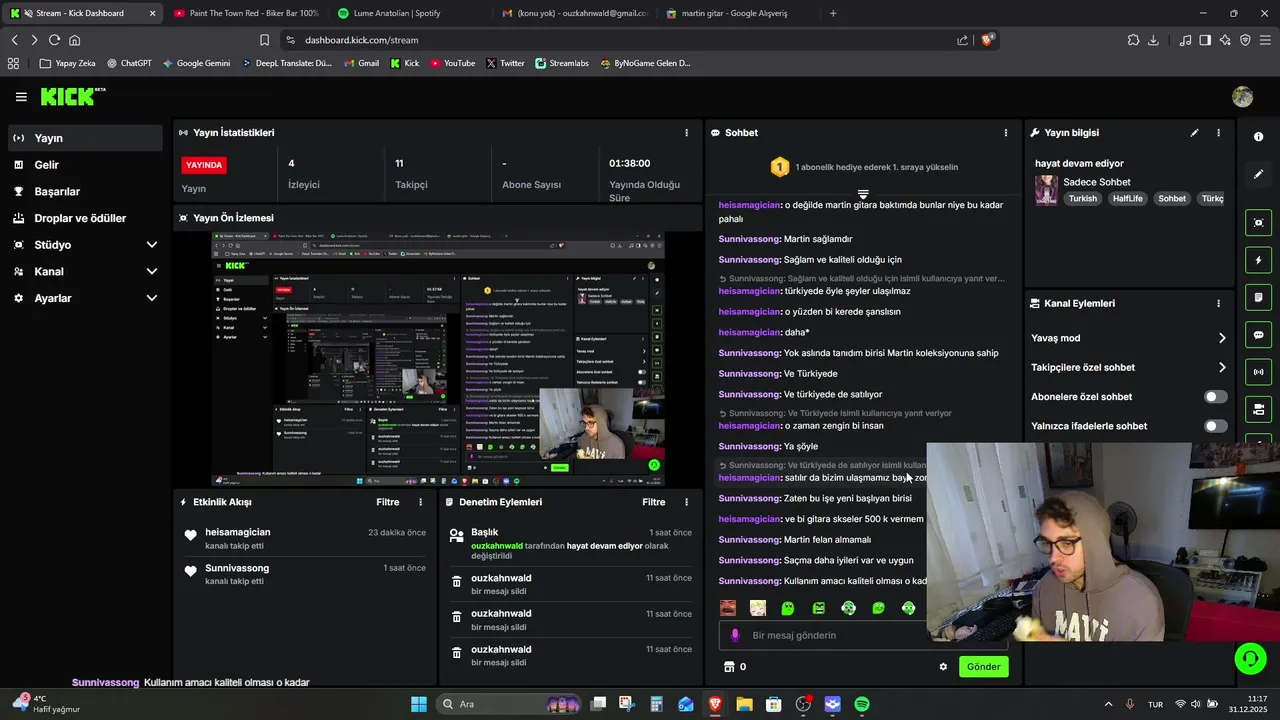Open Brave main hamburger menu
This screenshot has height=720, width=1280.
pos(1265,40)
